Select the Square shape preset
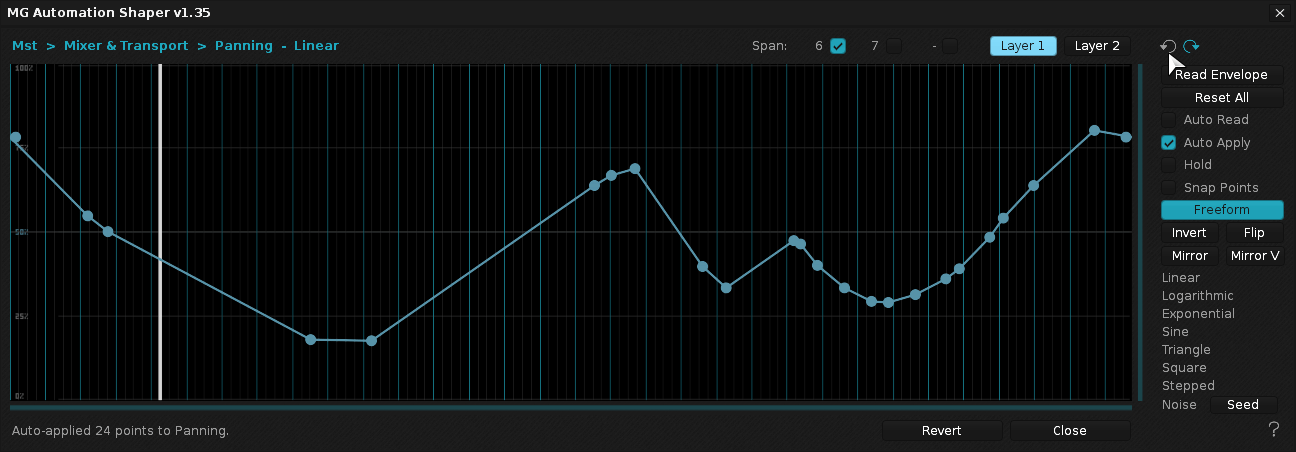The height and width of the screenshot is (452, 1296). (1184, 368)
